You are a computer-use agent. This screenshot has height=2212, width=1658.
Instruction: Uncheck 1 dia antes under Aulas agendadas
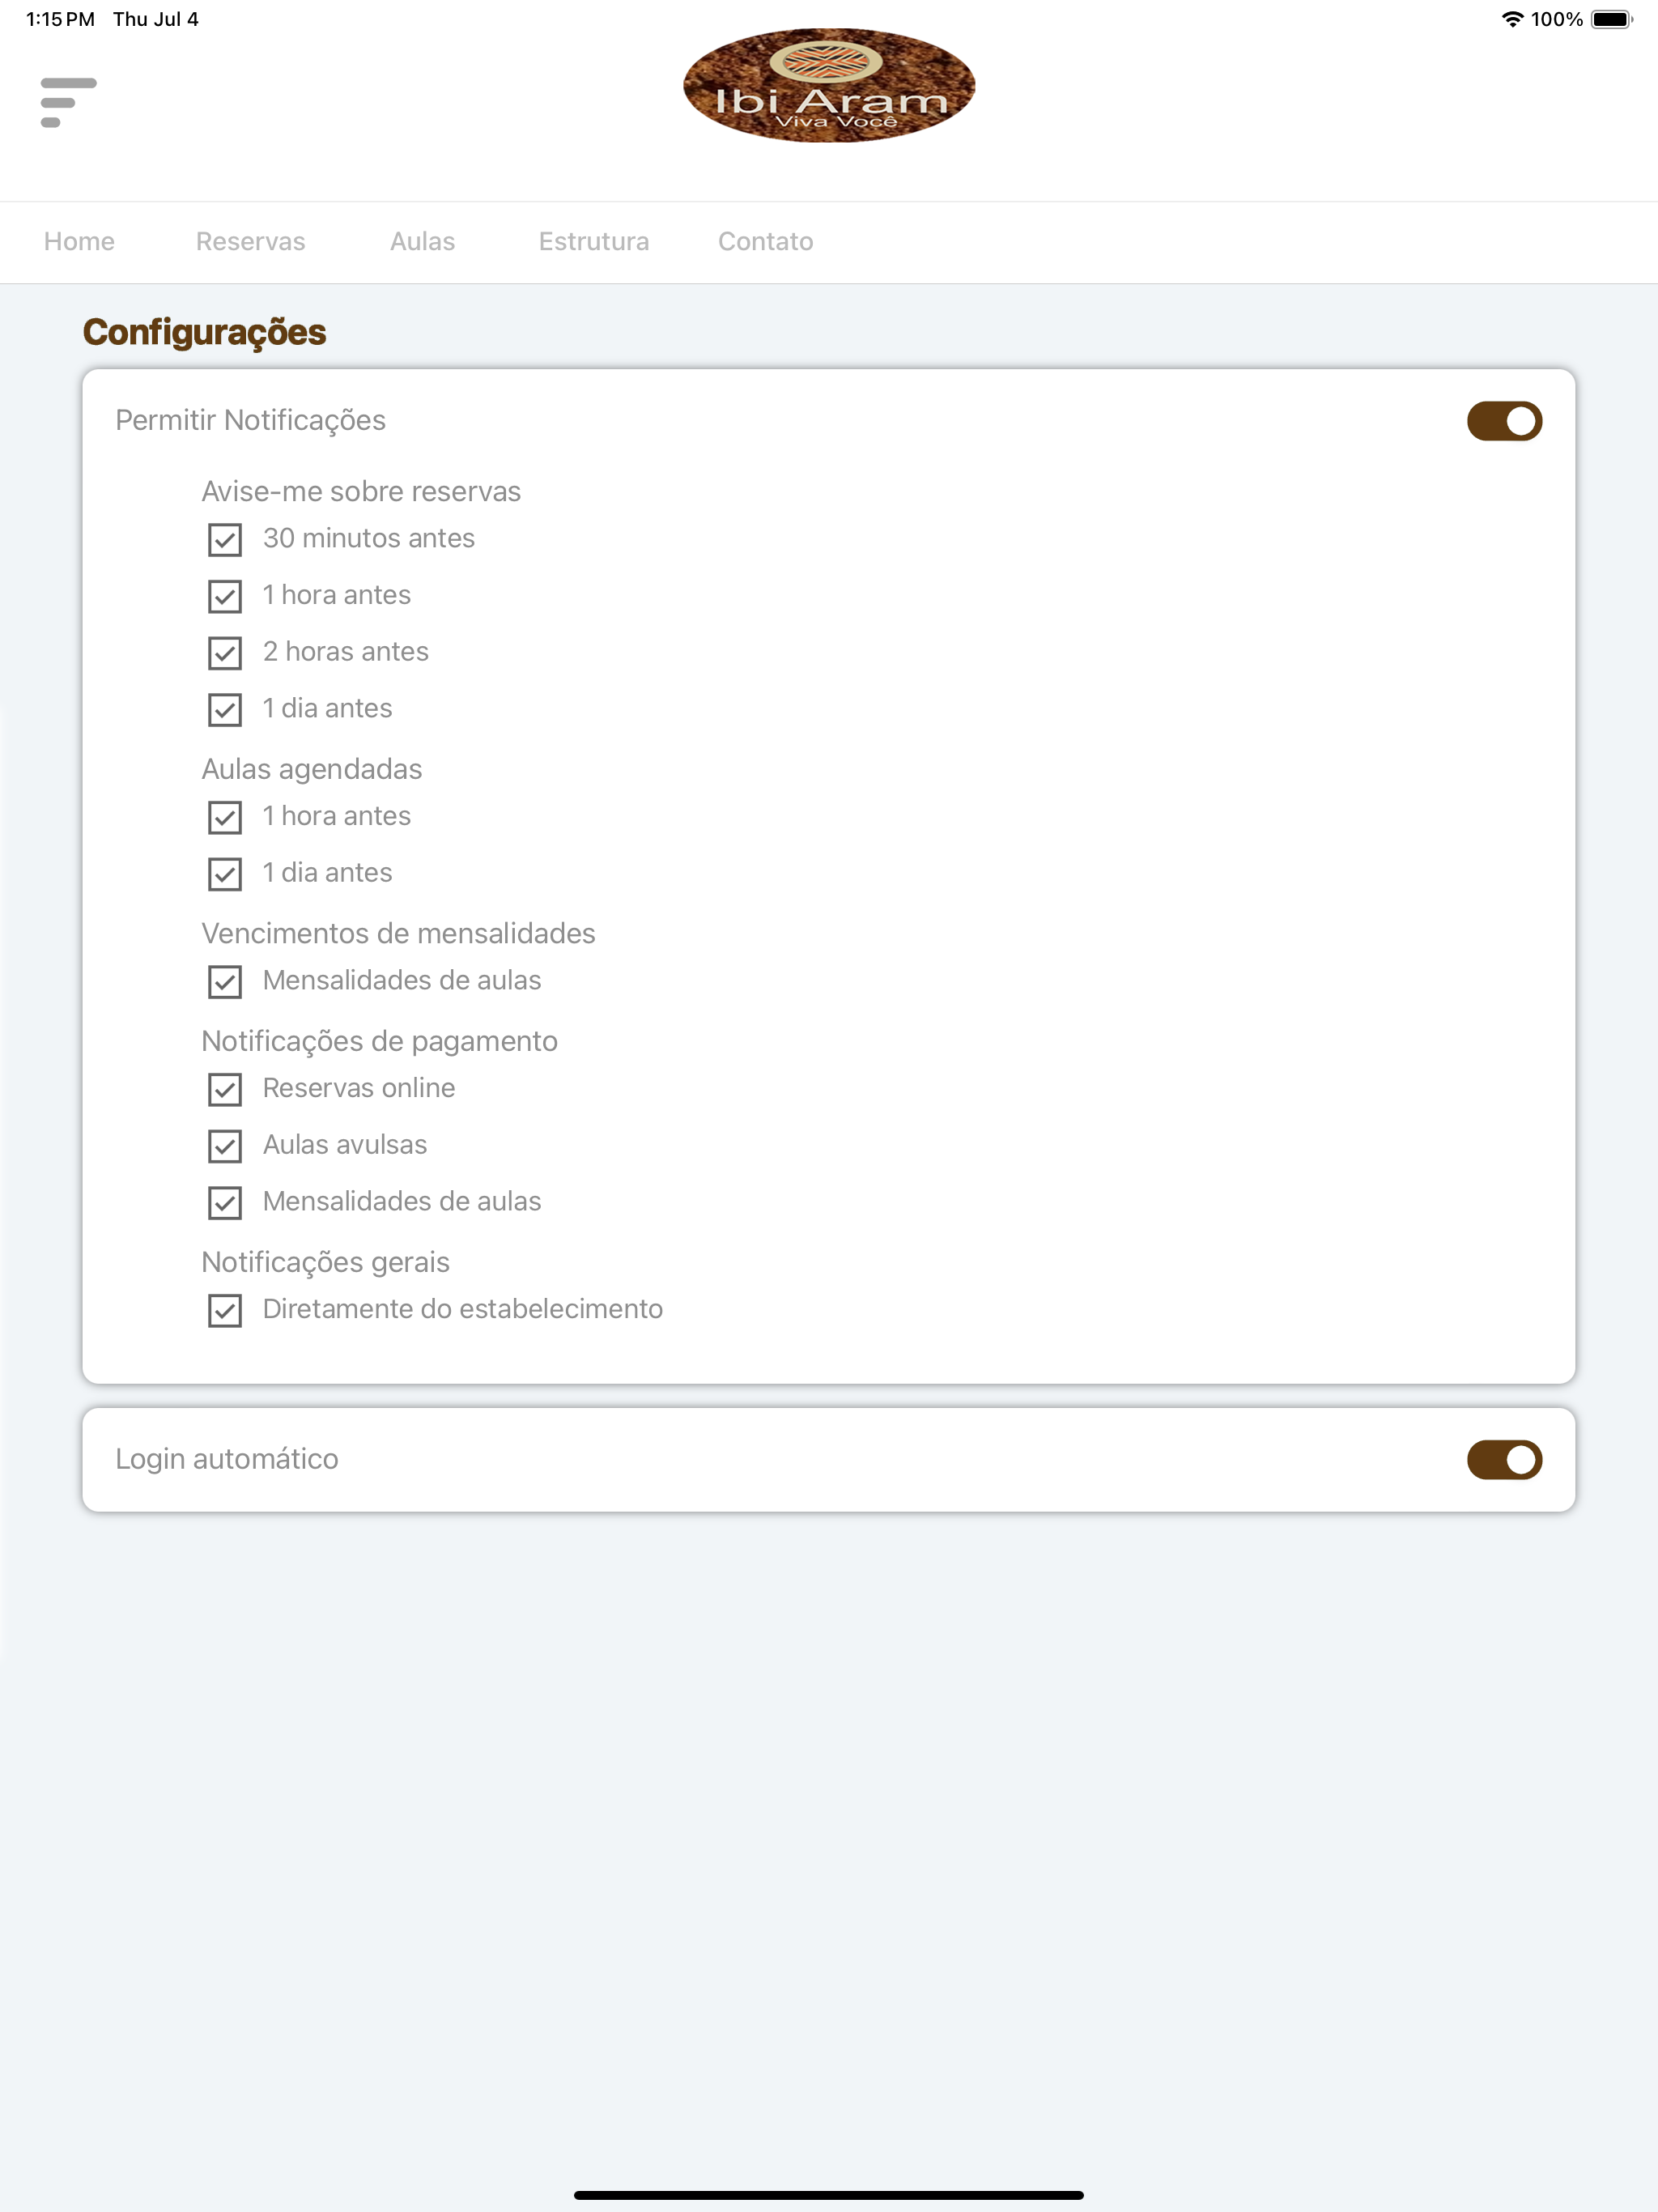tap(225, 874)
